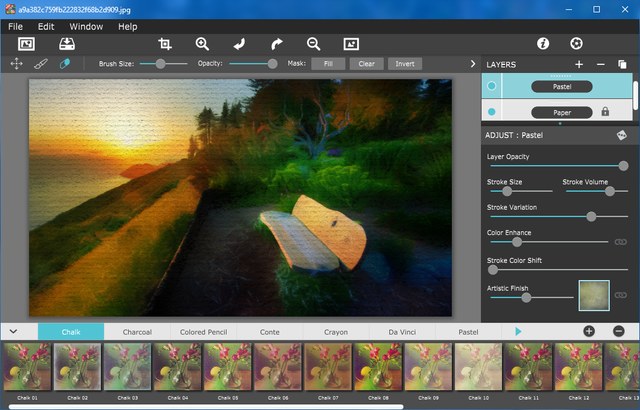640x410 pixels.
Task: Click the save image tray icon
Action: coord(67,44)
